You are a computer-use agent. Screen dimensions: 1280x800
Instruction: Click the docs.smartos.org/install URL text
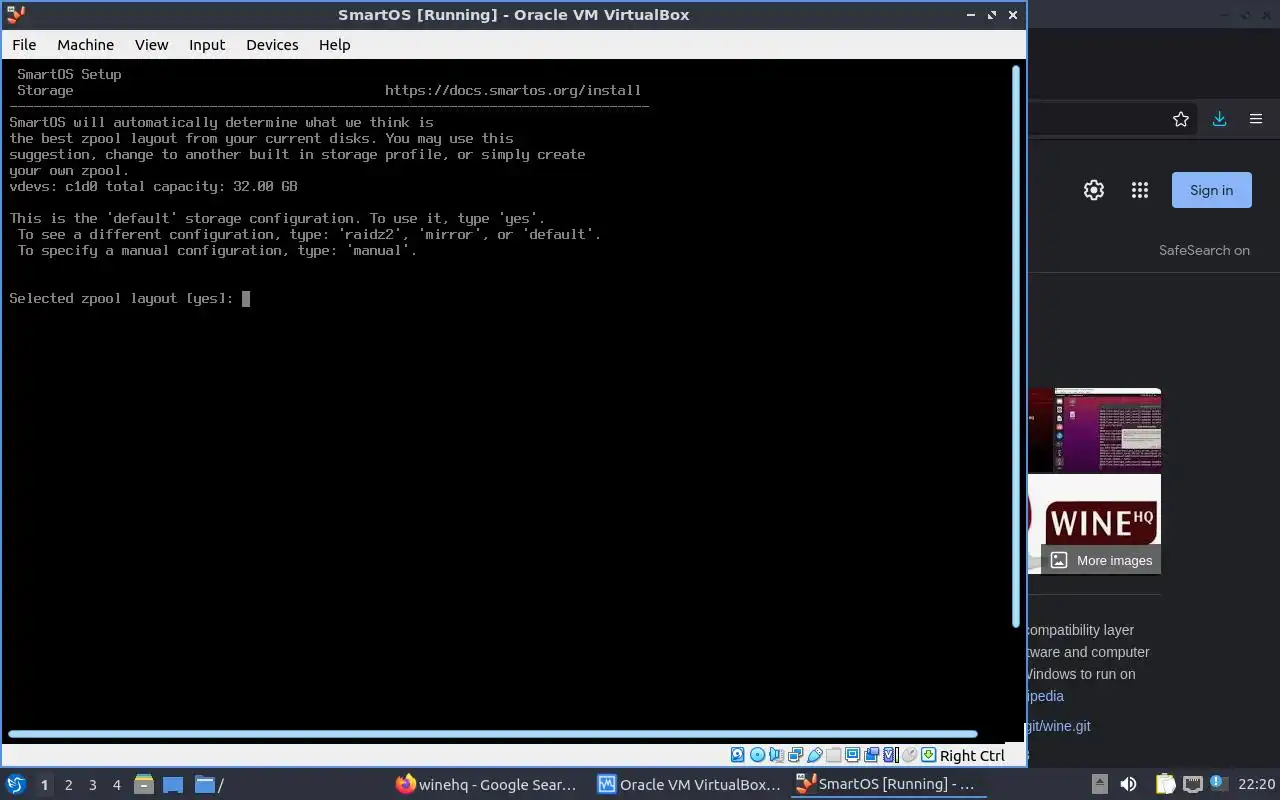(513, 90)
